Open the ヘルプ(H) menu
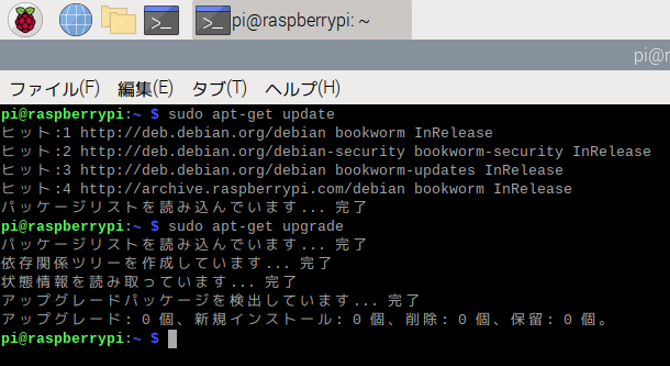This screenshot has width=670, height=366. coord(303,88)
